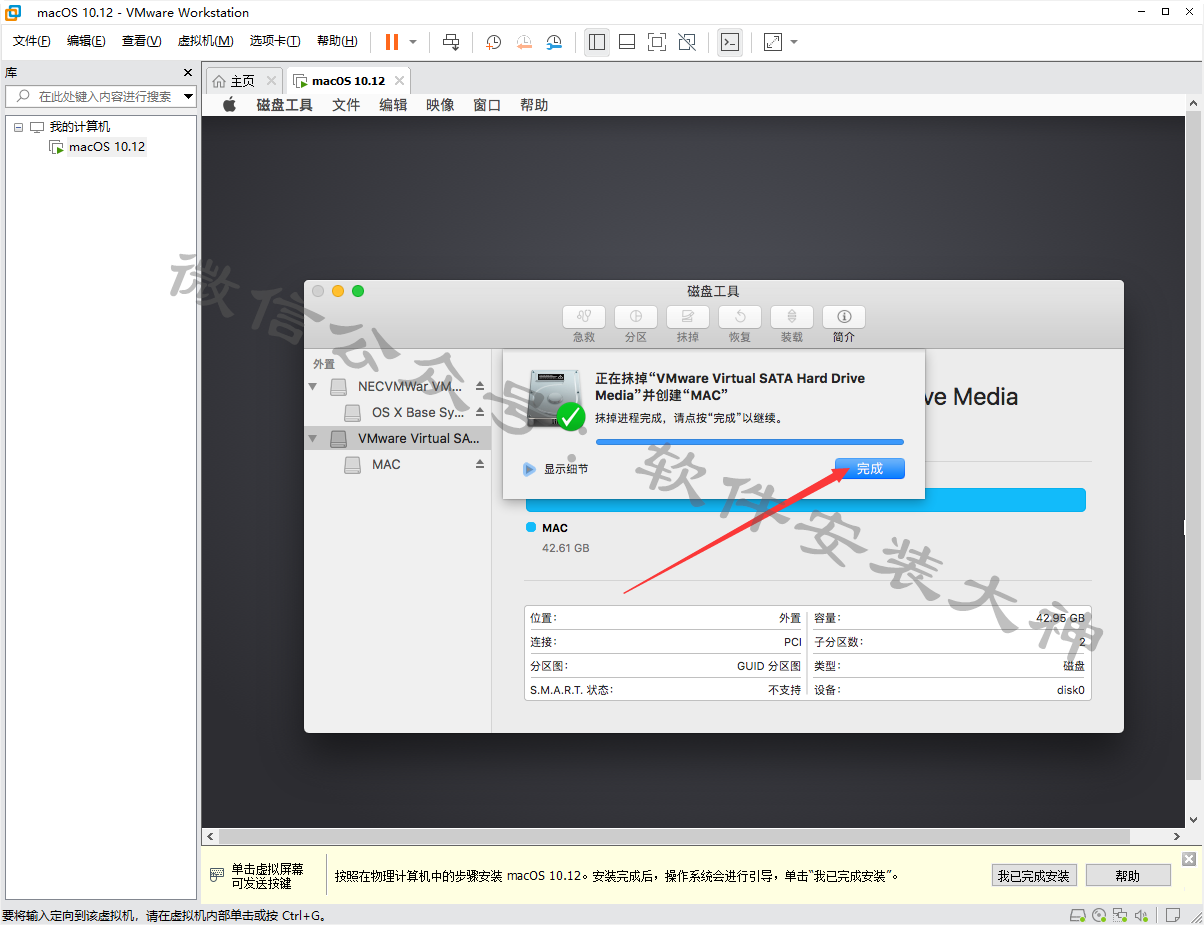This screenshot has width=1204, height=925.
Task: Click the 装载 mount tool
Action: (x=792, y=317)
